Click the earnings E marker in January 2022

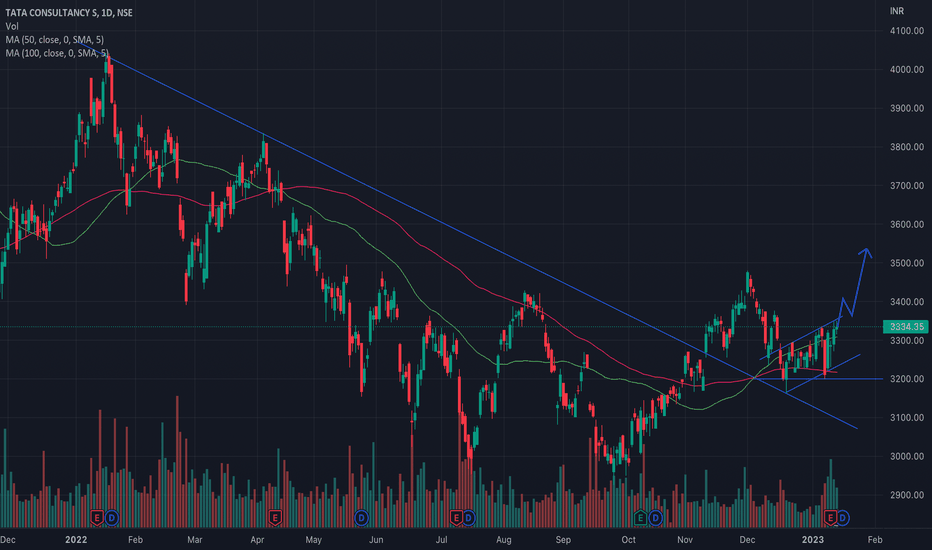[x=97, y=518]
